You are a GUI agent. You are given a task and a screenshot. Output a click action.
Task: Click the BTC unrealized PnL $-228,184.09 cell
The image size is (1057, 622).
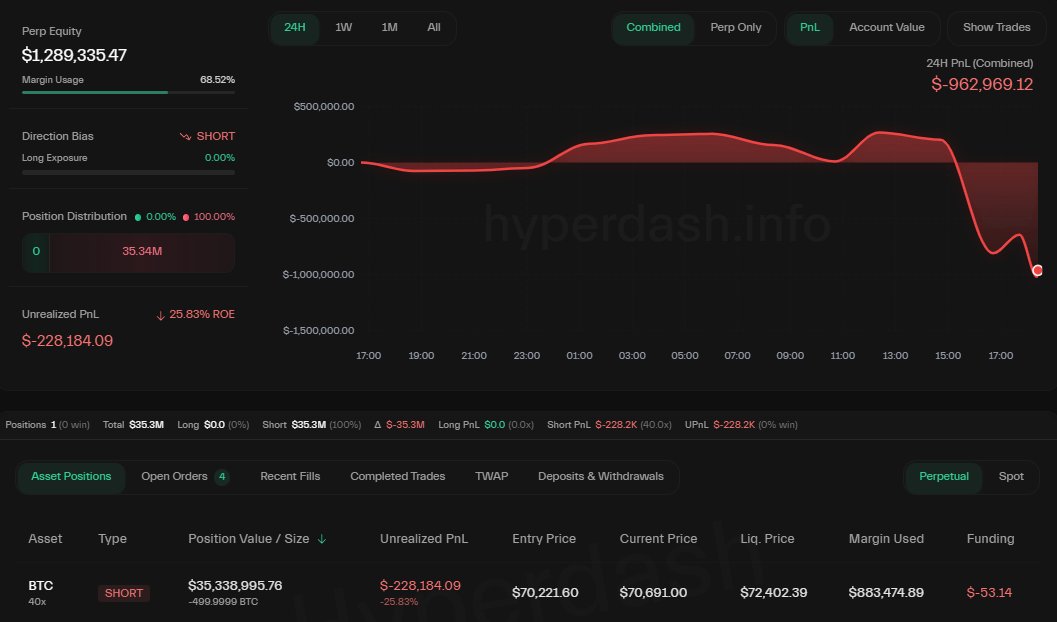pos(420,586)
